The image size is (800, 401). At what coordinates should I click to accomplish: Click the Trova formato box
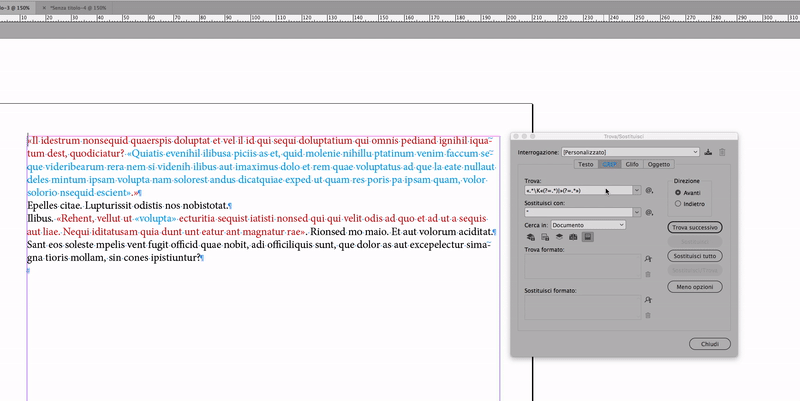tap(583, 266)
